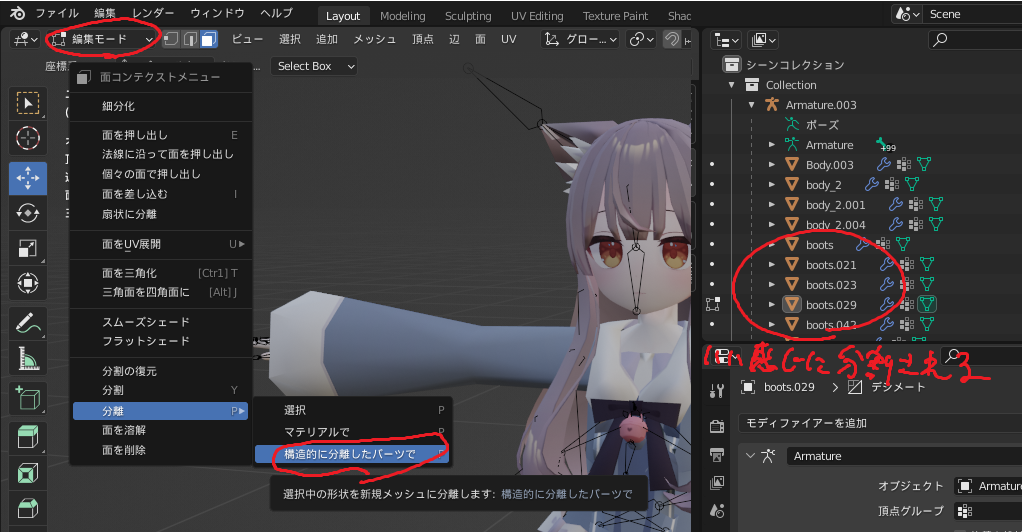This screenshot has height=532, width=1022.
Task: Open the Tool properties tab icon
Action: pyautogui.click(x=717, y=391)
